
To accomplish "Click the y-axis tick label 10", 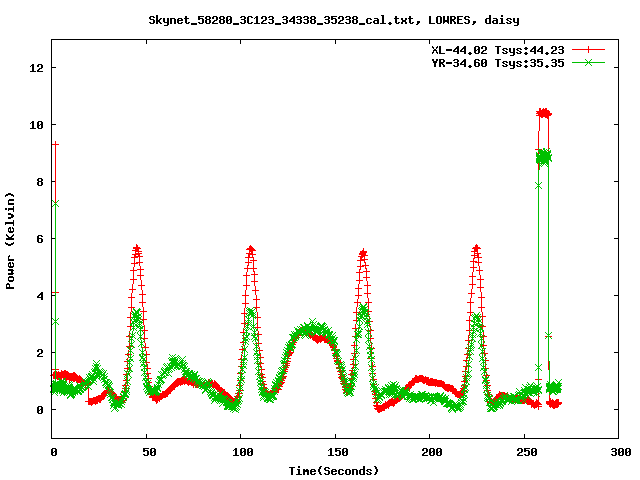I will [x=36, y=125].
